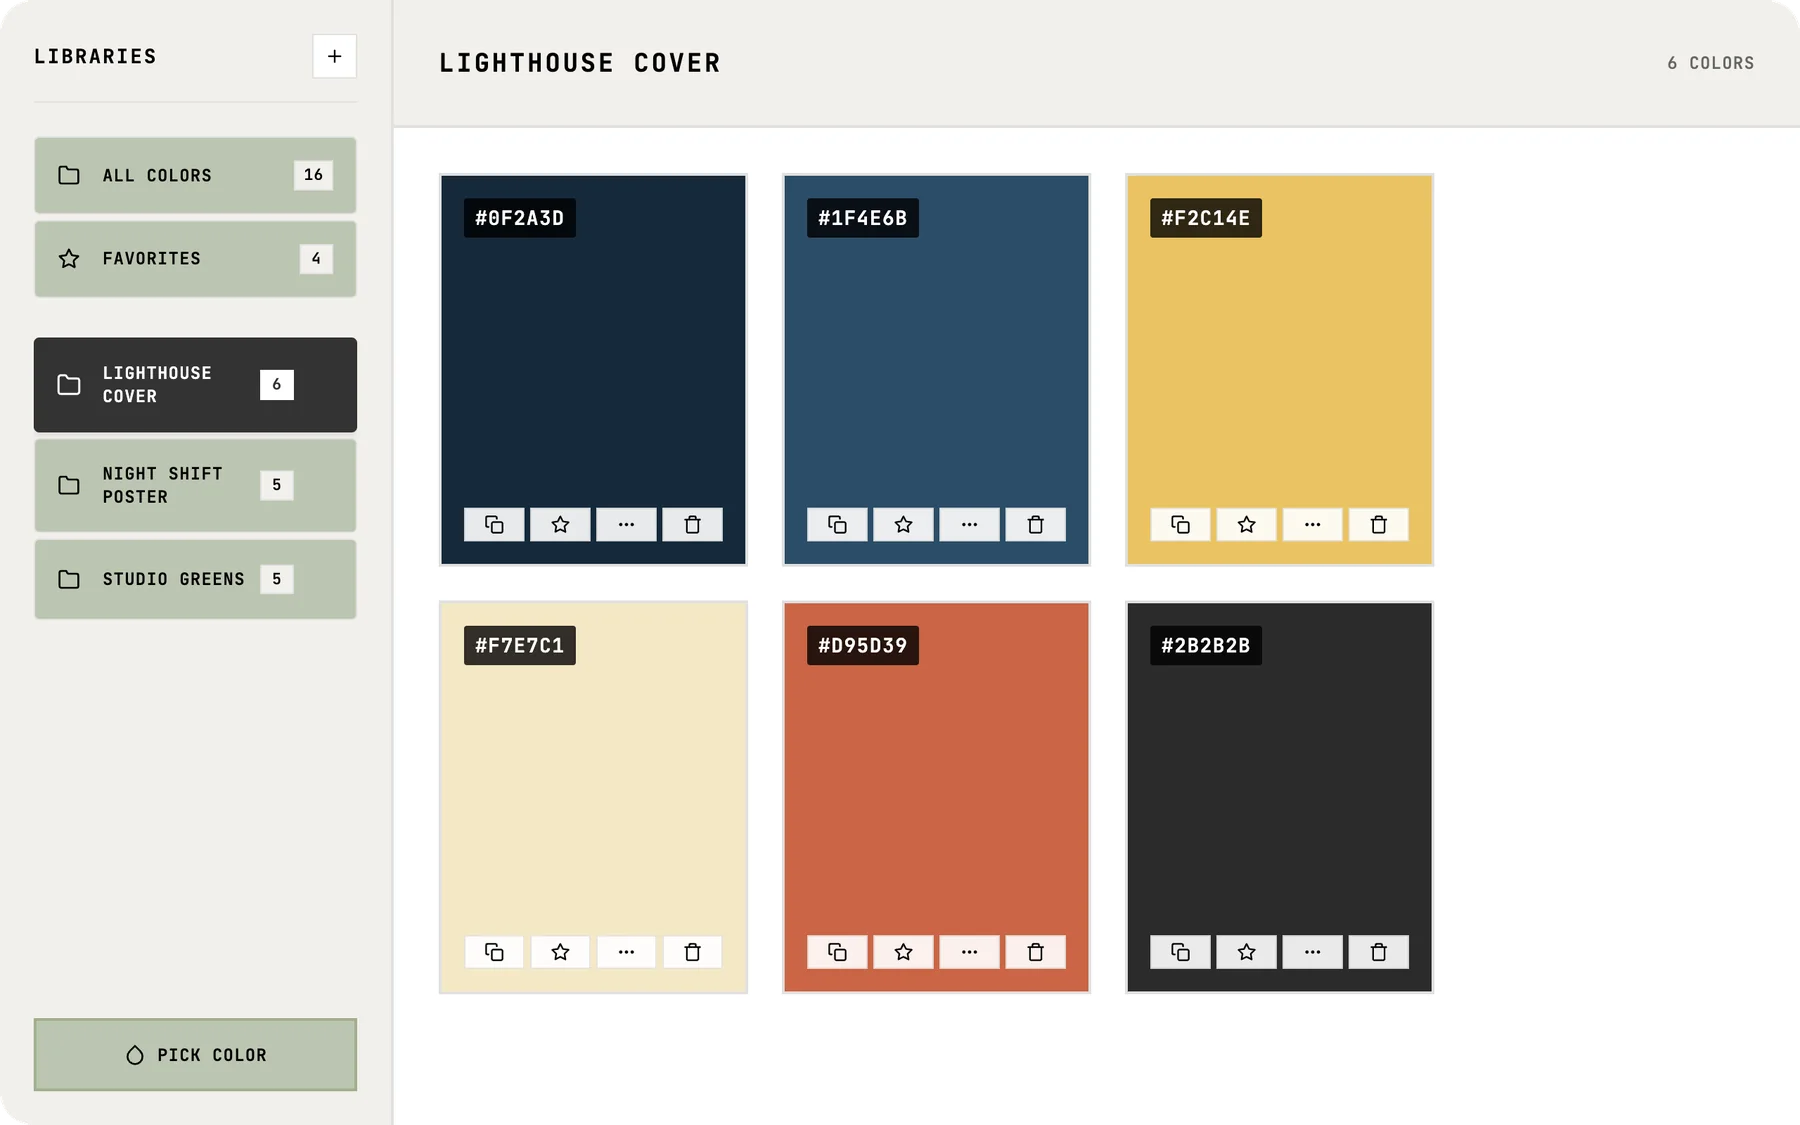Copy the #0F2A3D color code
Image resolution: width=1800 pixels, height=1125 pixels.
494,524
